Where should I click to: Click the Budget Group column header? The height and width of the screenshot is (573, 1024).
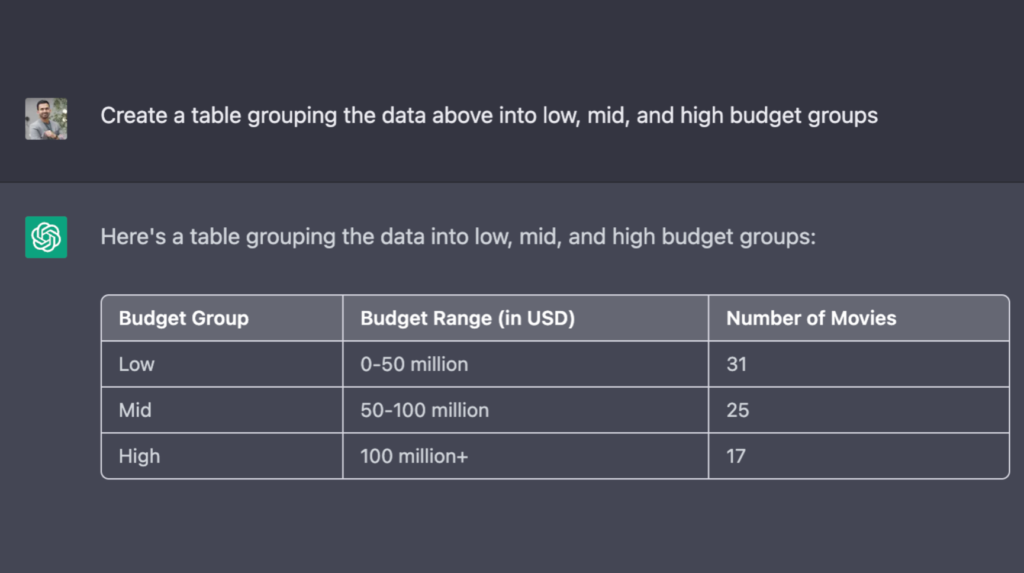tap(222, 318)
